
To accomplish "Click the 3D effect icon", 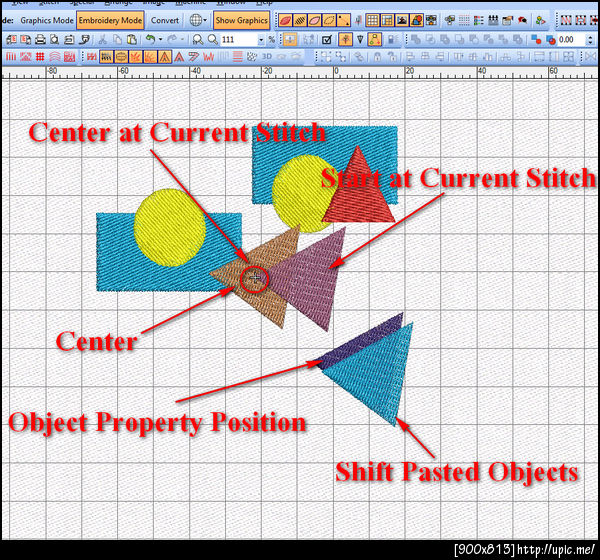I will pos(267,57).
